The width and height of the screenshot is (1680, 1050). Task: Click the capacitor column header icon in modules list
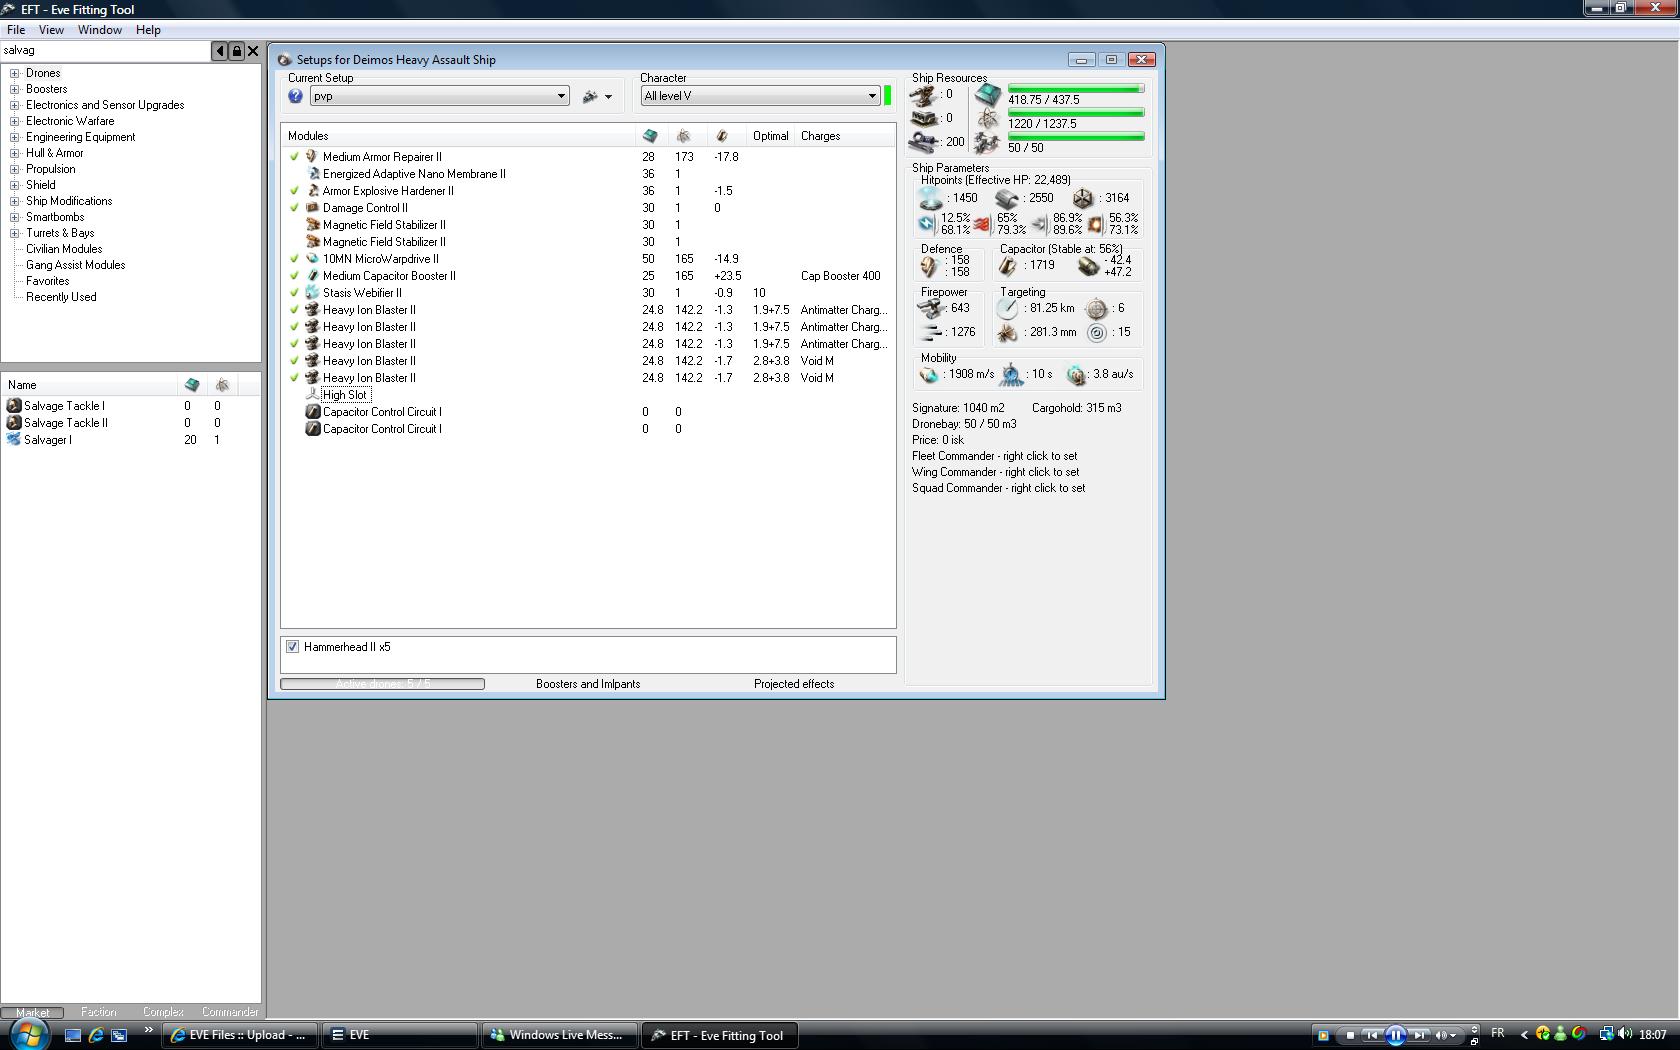(722, 136)
